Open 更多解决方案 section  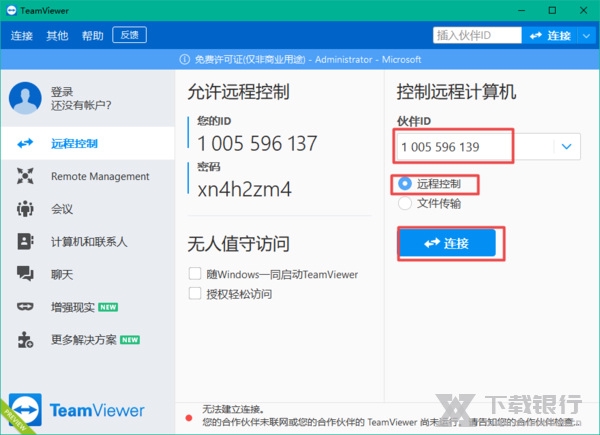click(x=88, y=339)
